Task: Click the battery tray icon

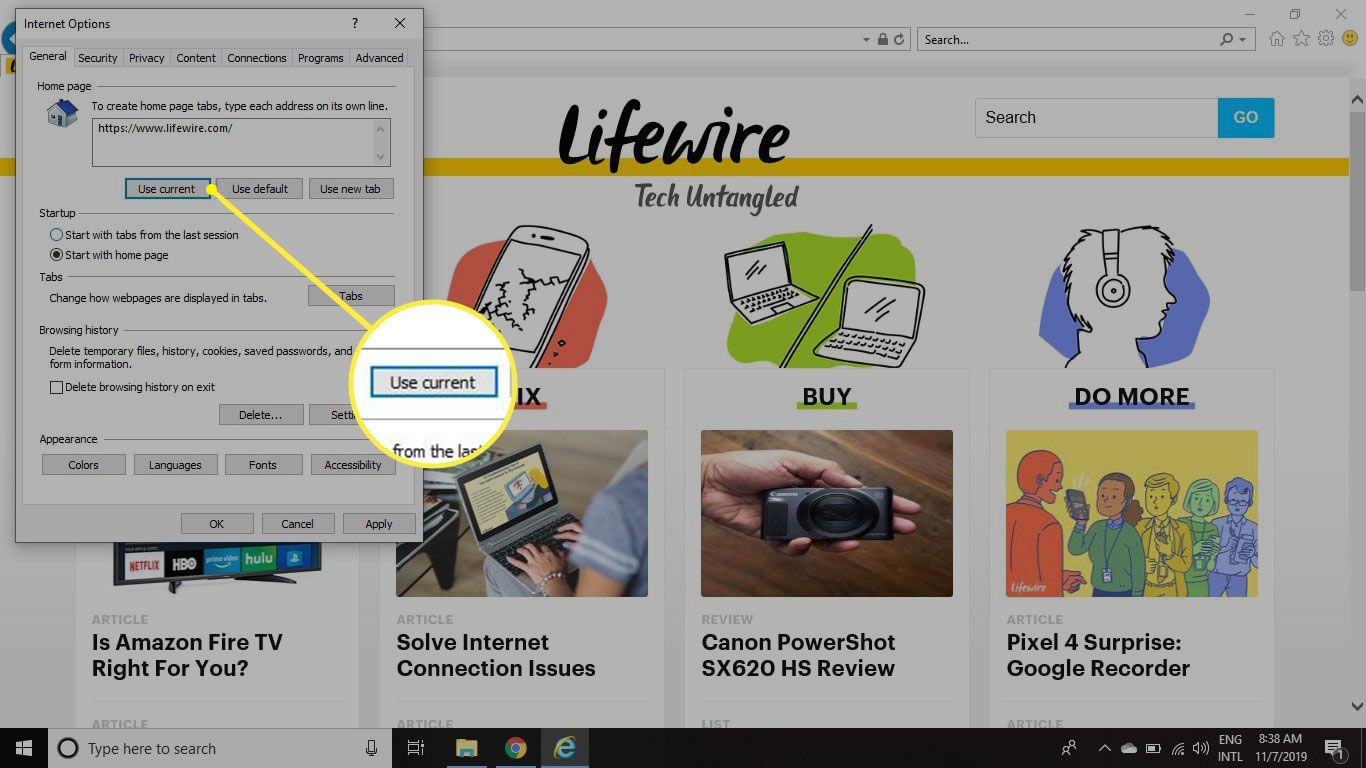Action: 1153,748
